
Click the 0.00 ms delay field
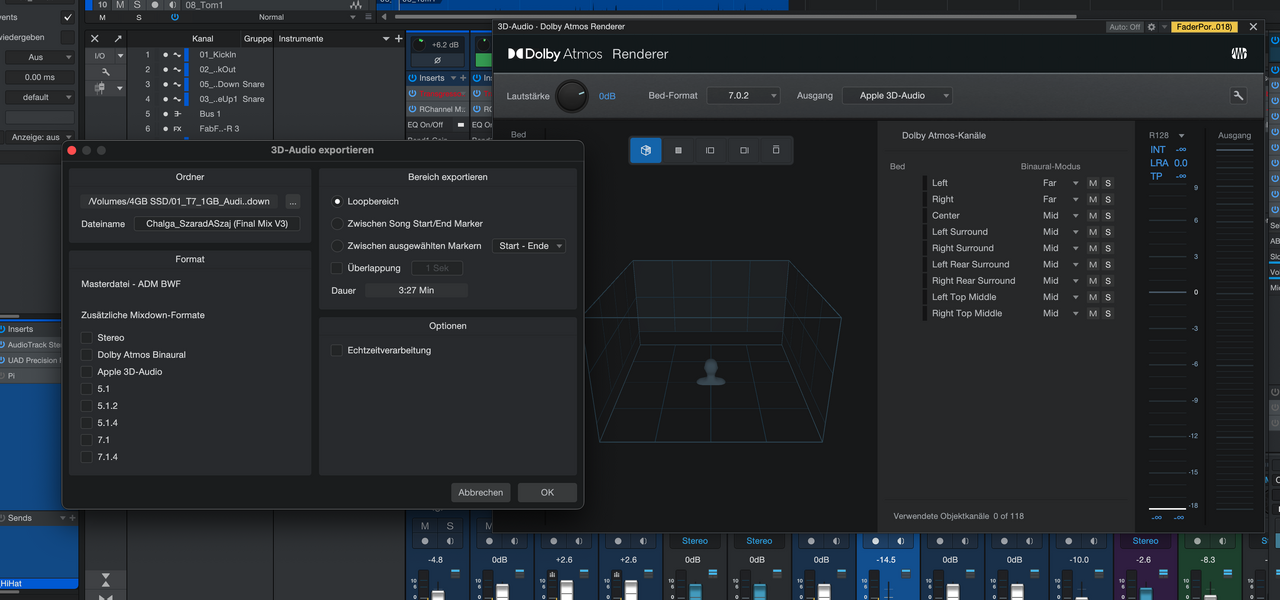coord(40,77)
